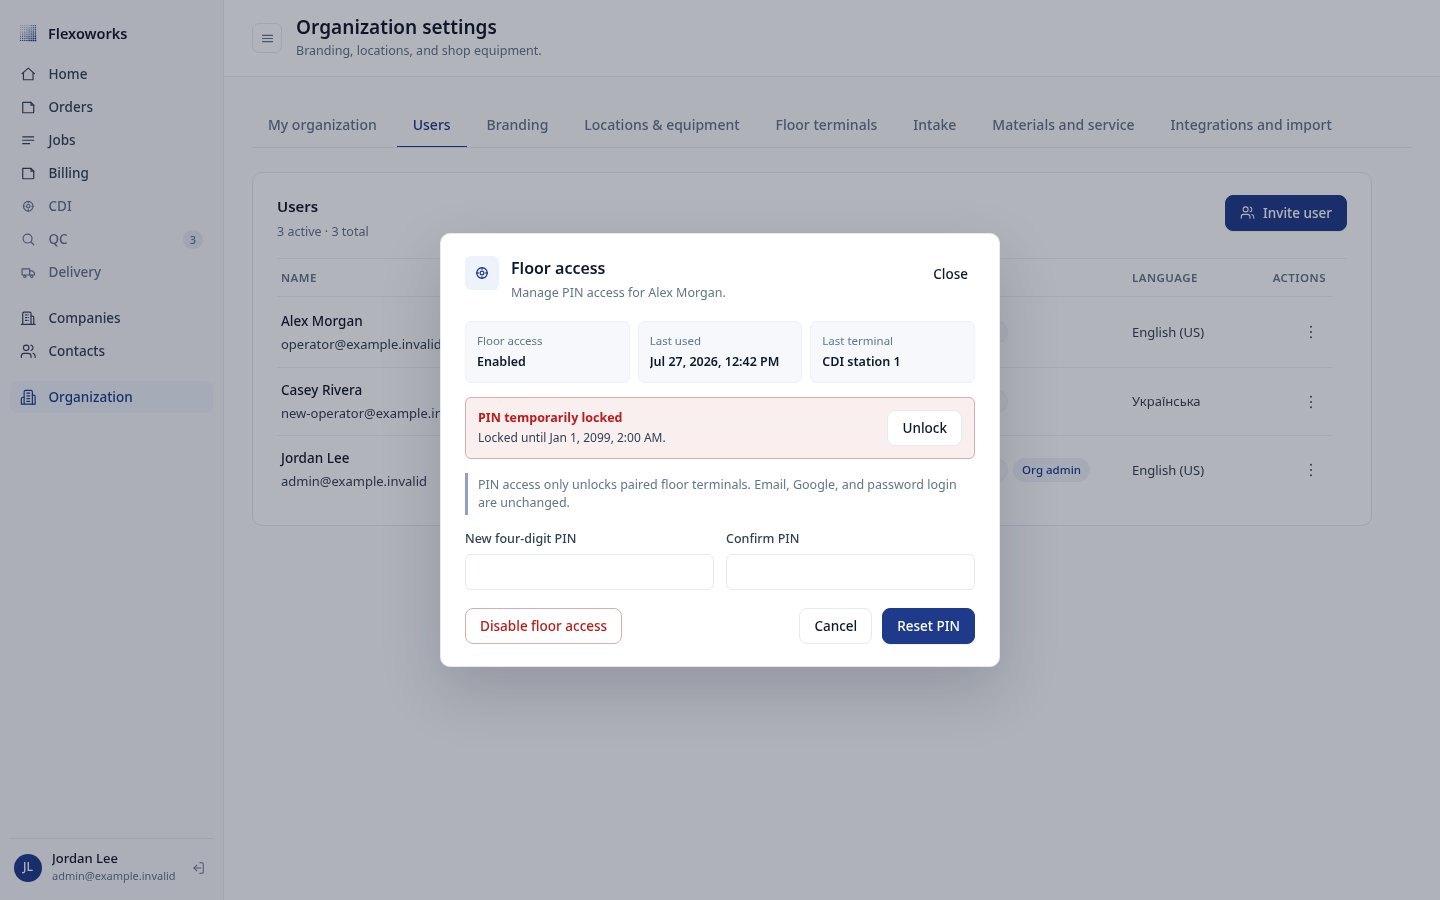Open Materials and service tab
Viewport: 1440px width, 900px height.
1063,125
